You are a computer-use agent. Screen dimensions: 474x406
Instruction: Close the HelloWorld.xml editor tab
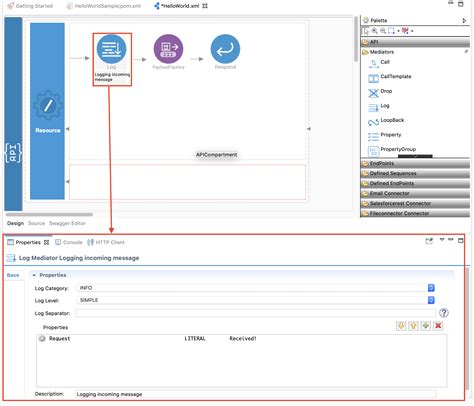(x=205, y=6)
